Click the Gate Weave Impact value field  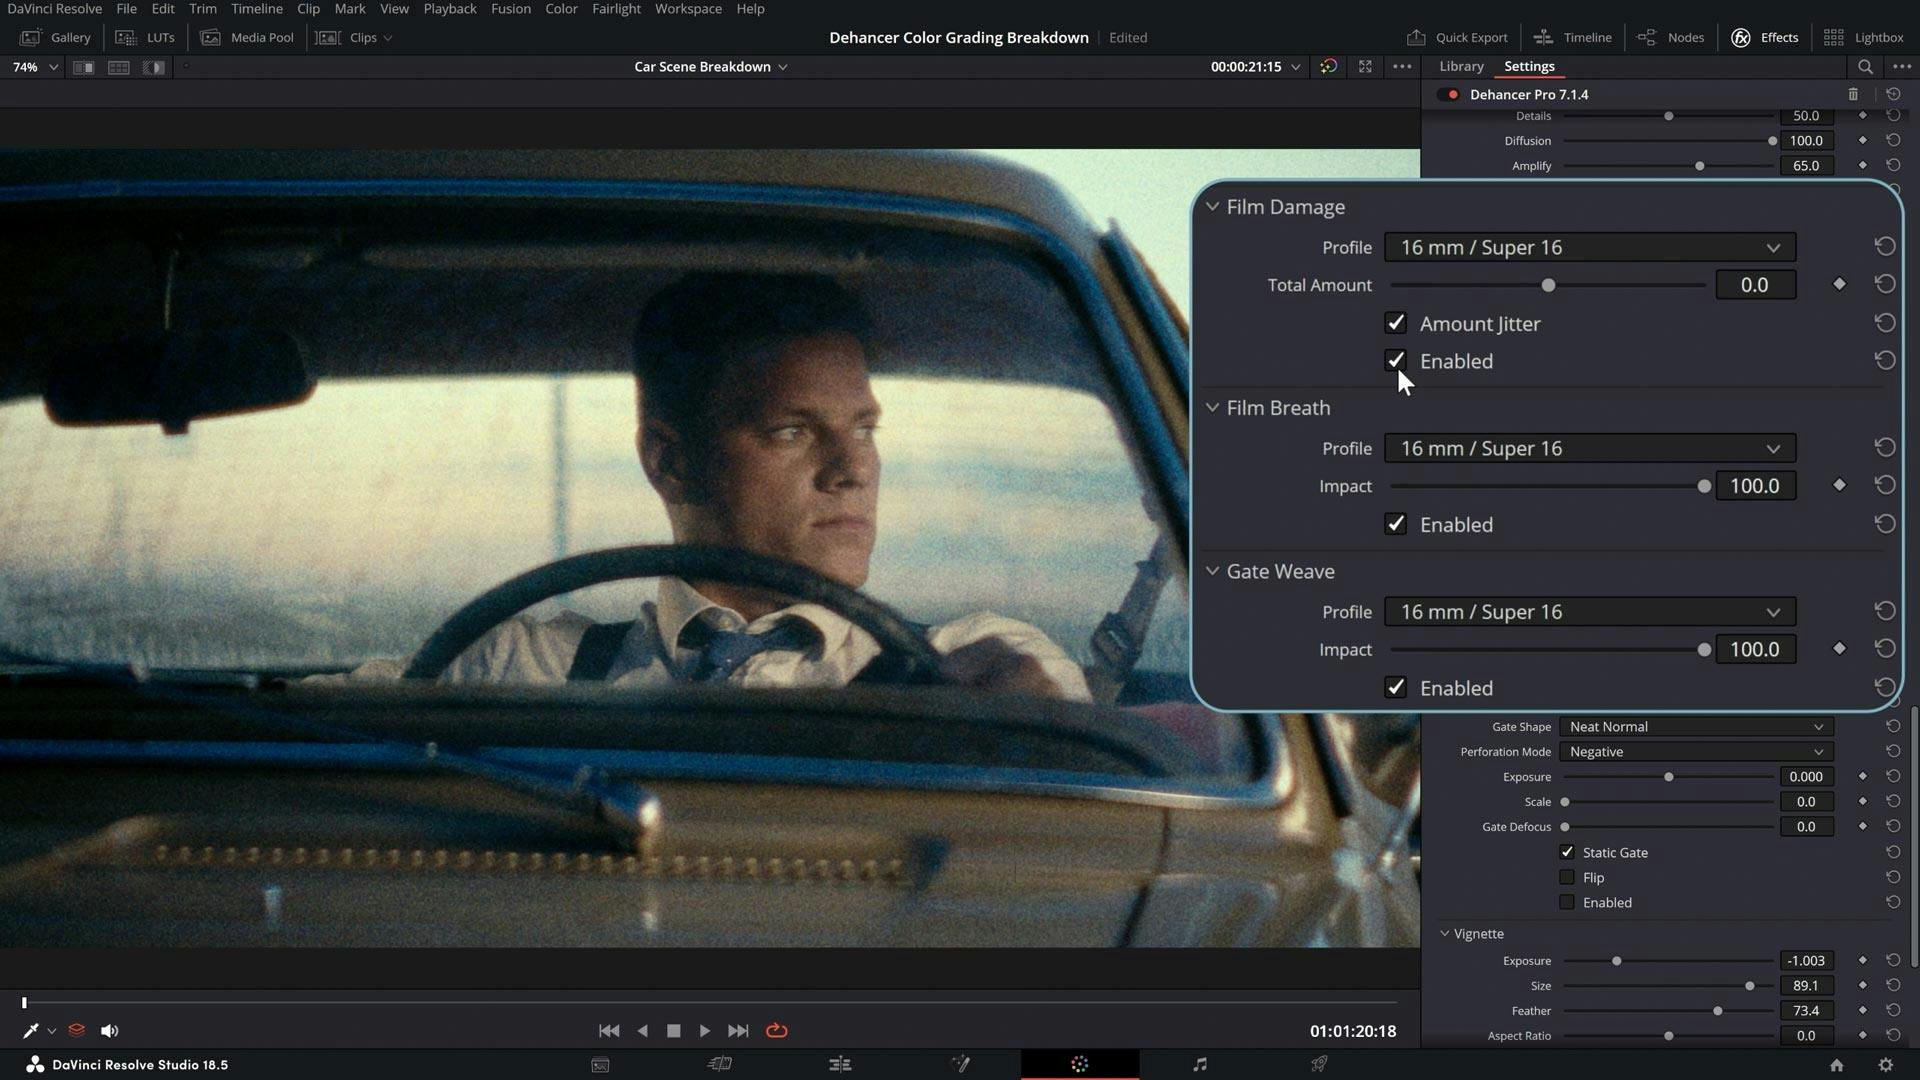coord(1754,650)
